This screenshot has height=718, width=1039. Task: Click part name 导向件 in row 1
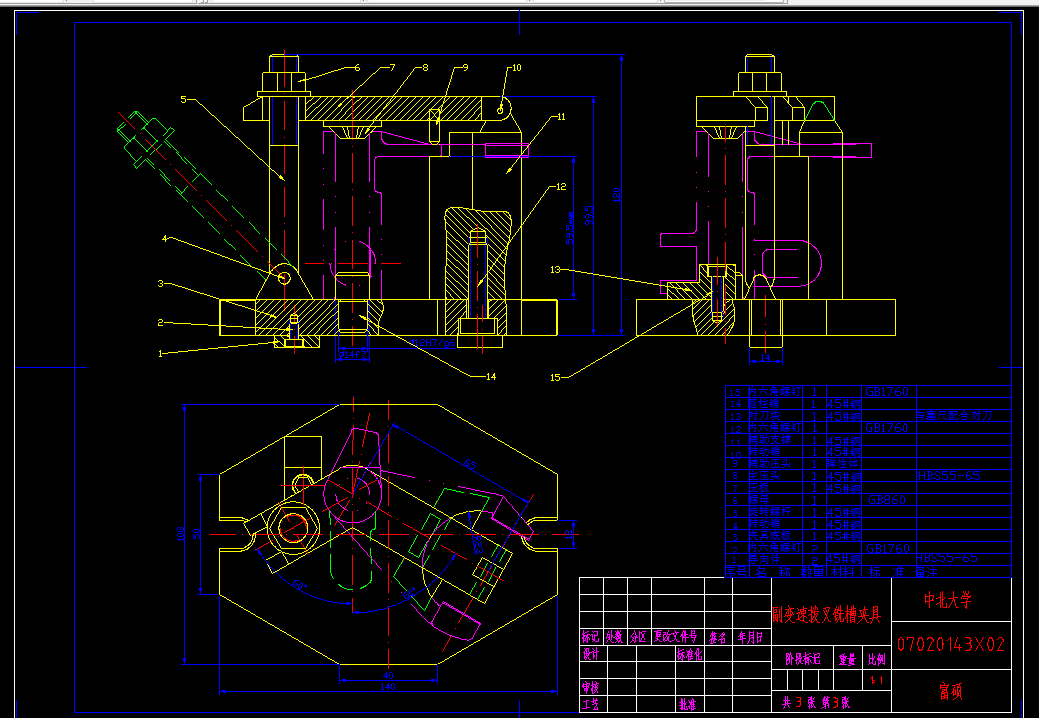[x=764, y=560]
